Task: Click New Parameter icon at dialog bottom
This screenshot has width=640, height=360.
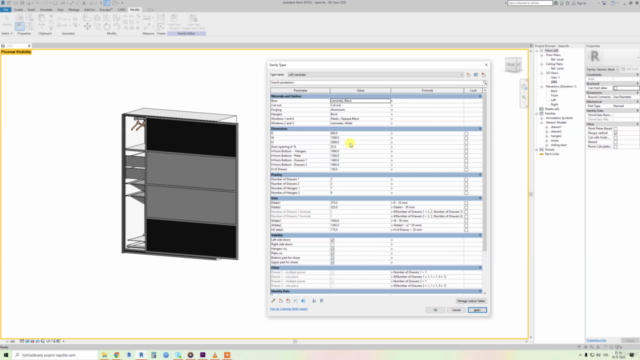Action: point(281,301)
